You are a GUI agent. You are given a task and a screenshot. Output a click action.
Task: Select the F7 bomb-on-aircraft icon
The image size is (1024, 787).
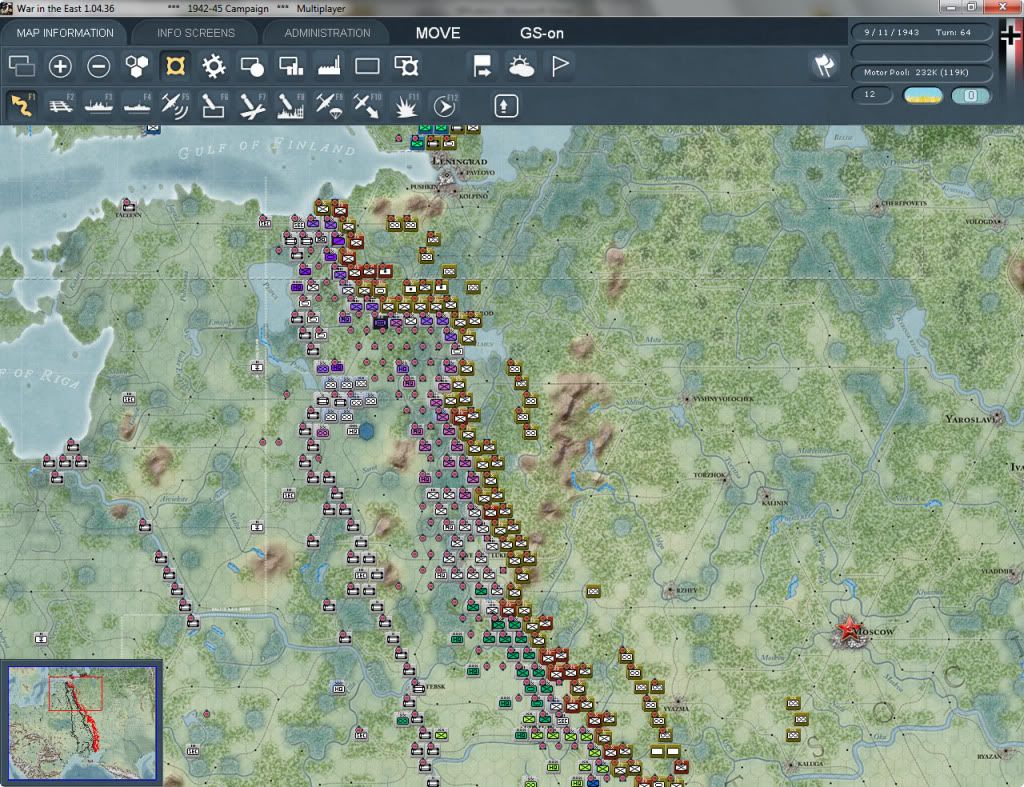click(252, 105)
